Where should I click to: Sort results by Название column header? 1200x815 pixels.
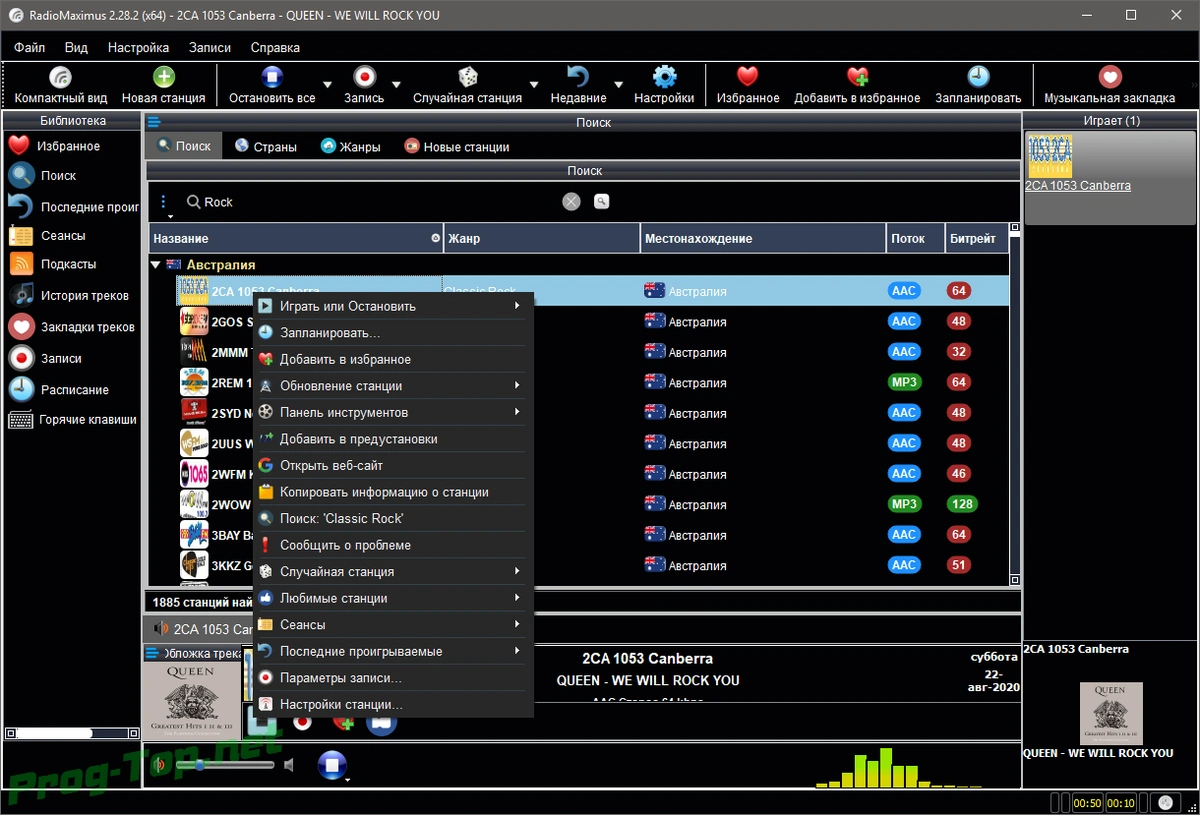295,238
